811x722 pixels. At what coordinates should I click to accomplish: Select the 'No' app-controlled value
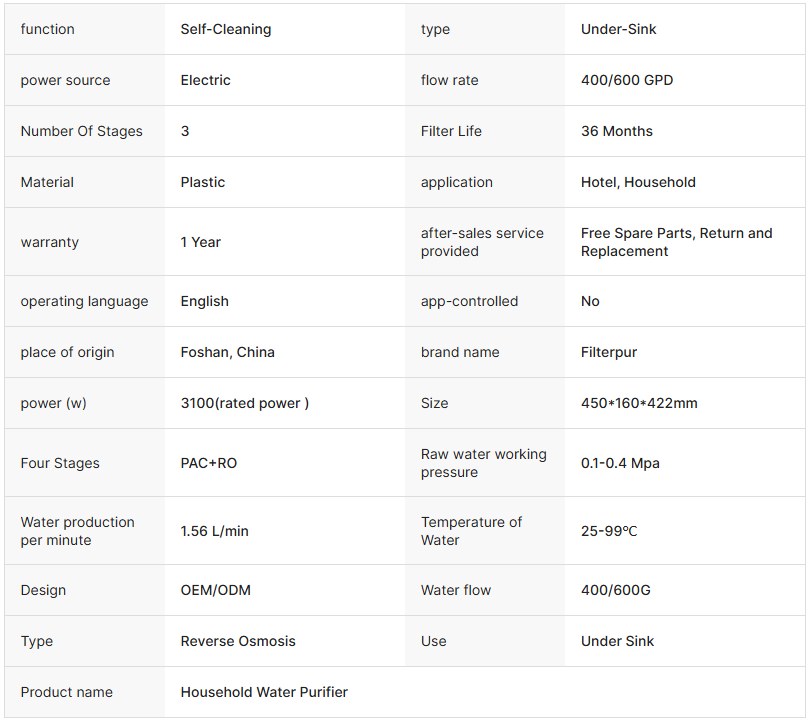click(x=590, y=301)
